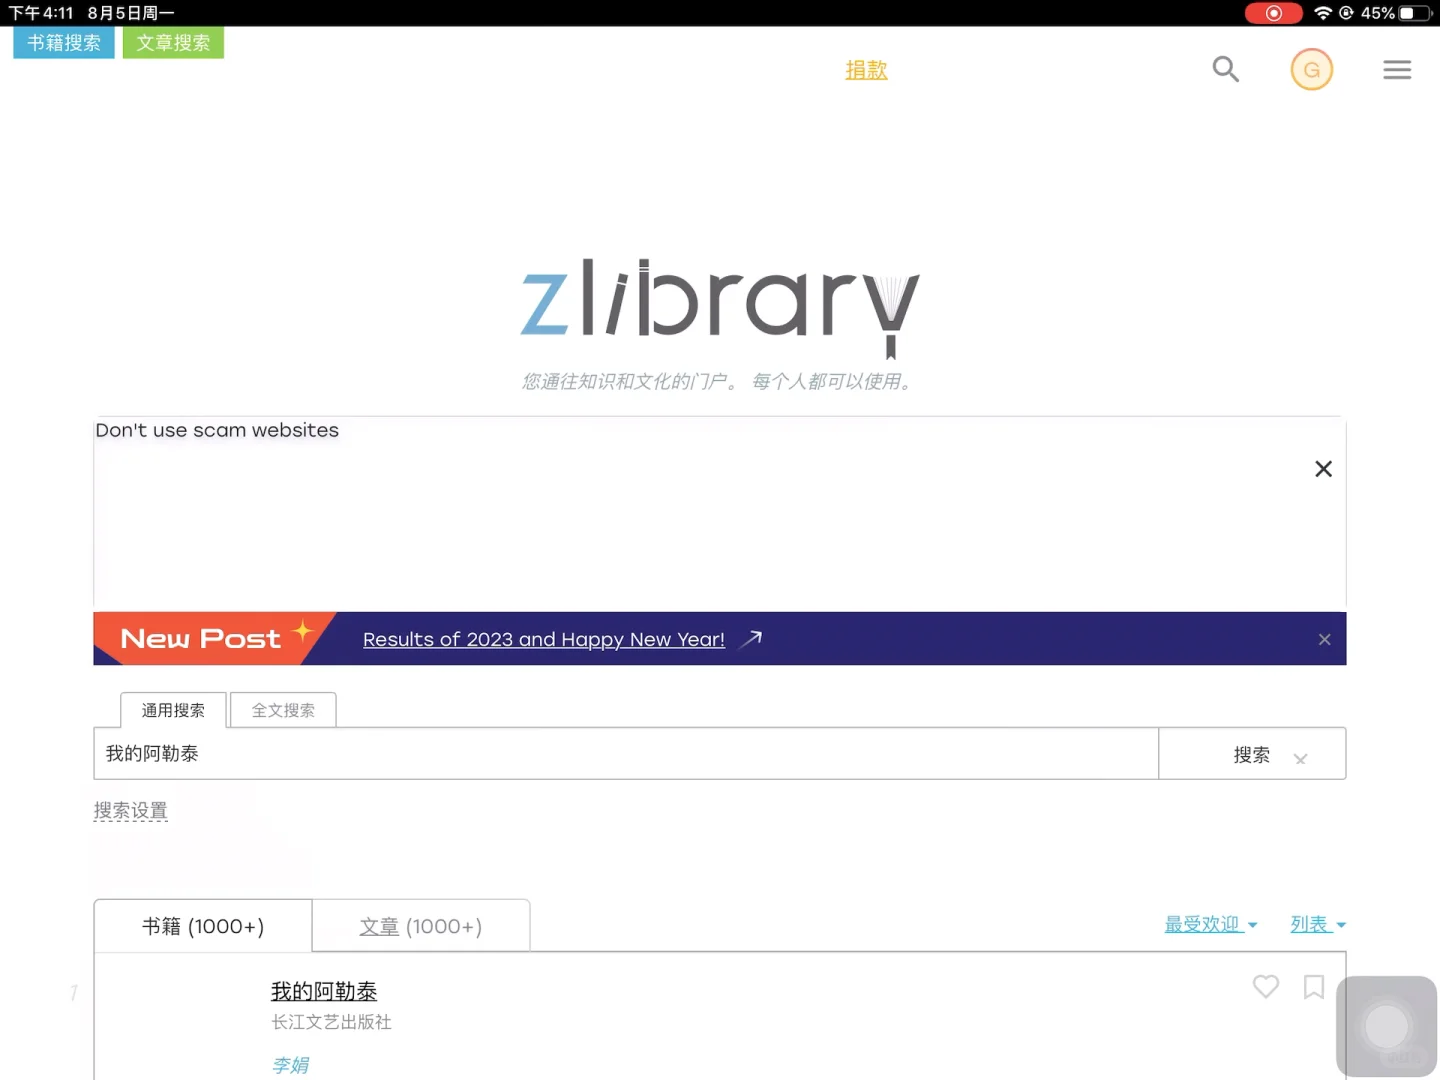Open the user profile avatar G
The height and width of the screenshot is (1080, 1440).
pos(1311,69)
